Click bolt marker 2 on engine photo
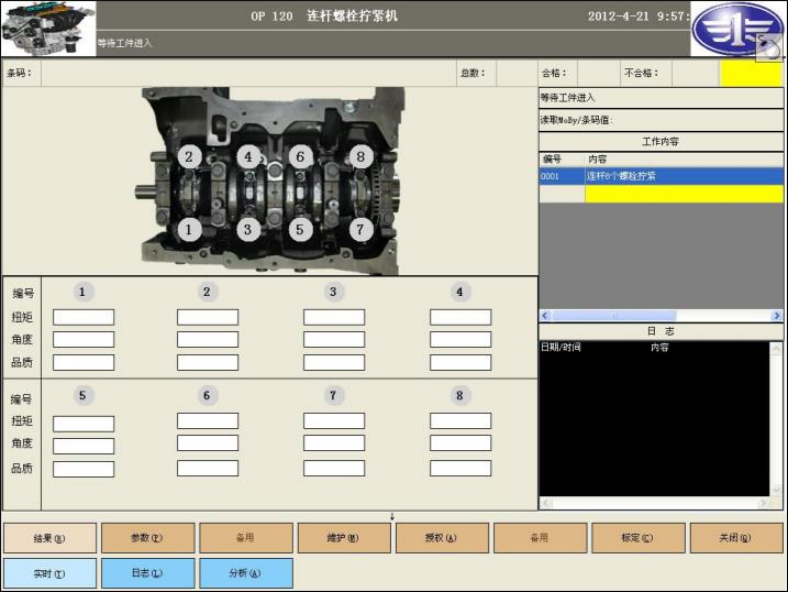Screen dimensions: 788x592 point(189,157)
